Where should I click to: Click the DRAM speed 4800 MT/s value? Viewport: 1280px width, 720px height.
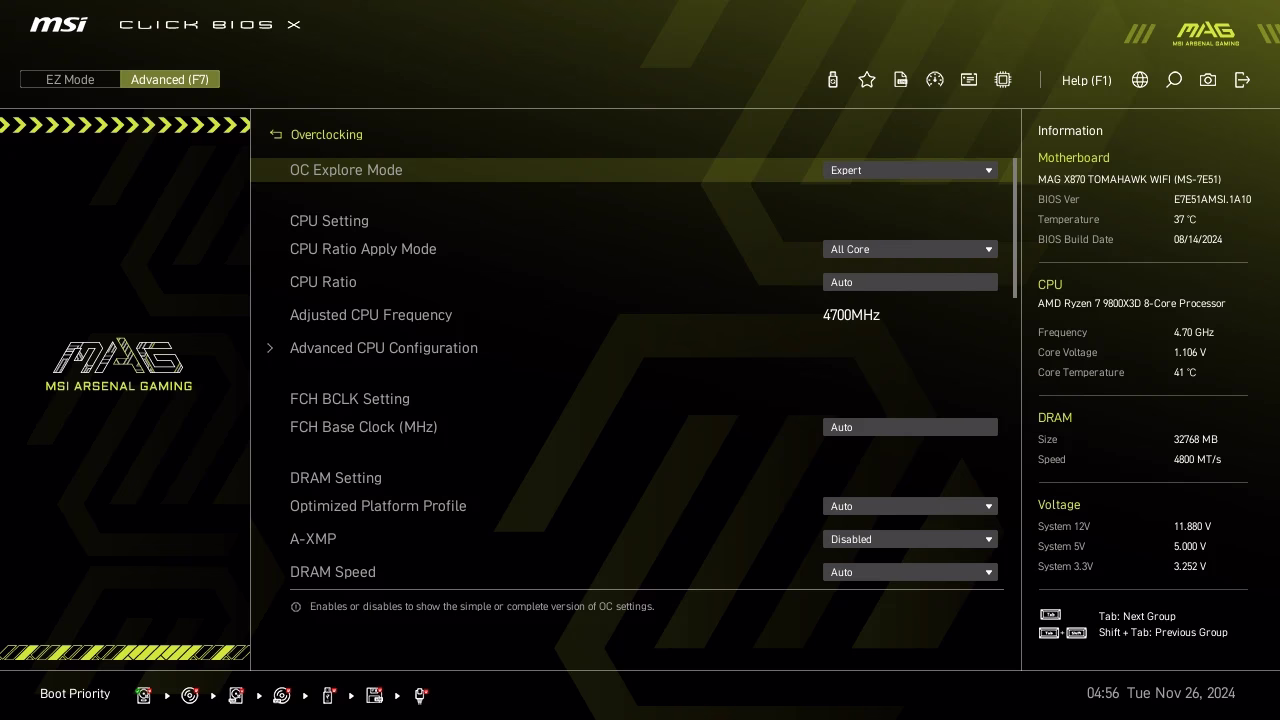tap(1197, 459)
